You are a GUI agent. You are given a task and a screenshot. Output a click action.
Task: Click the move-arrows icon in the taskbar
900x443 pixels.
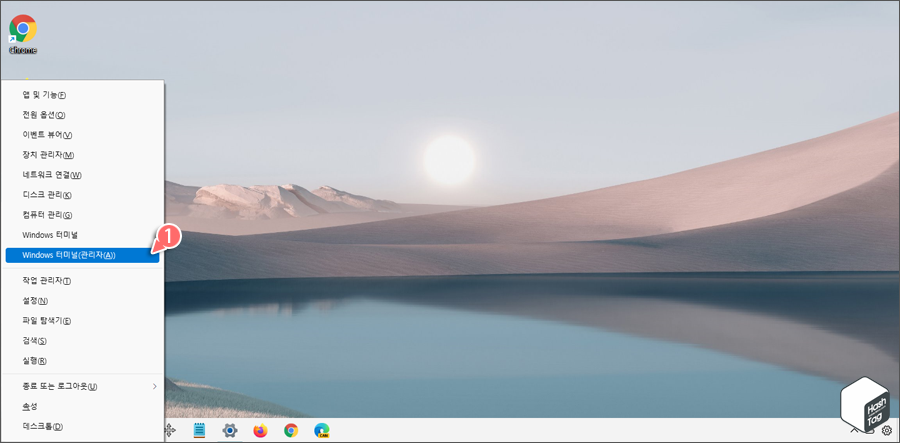170,430
